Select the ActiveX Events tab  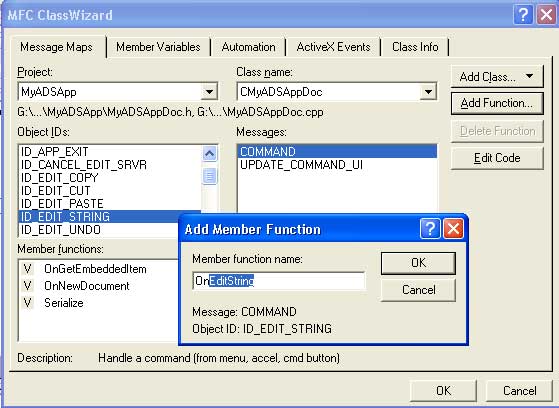point(333,47)
